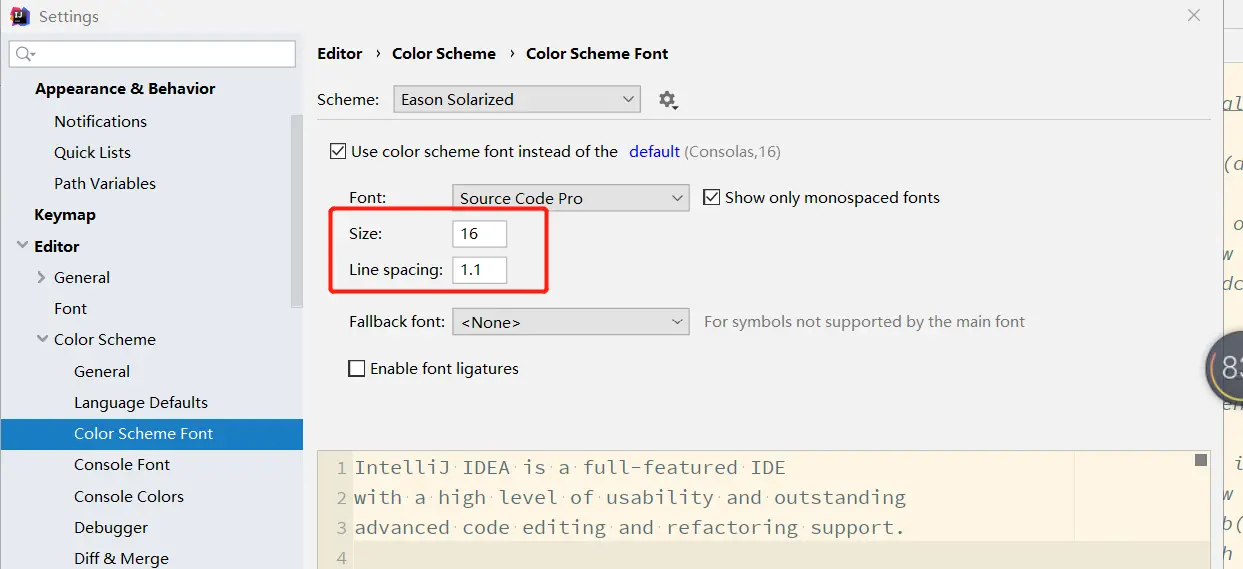The width and height of the screenshot is (1243, 569).
Task: Open the Keymap settings page
Action: [x=65, y=215]
